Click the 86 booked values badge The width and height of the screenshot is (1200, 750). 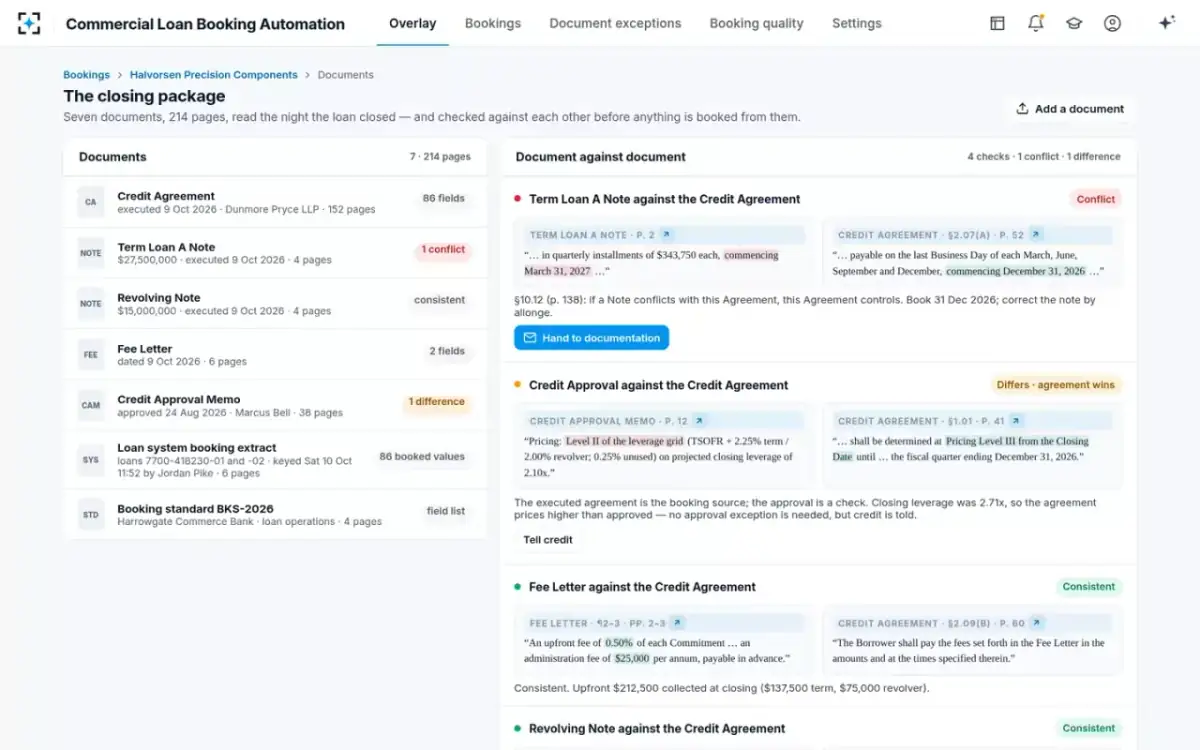422,456
